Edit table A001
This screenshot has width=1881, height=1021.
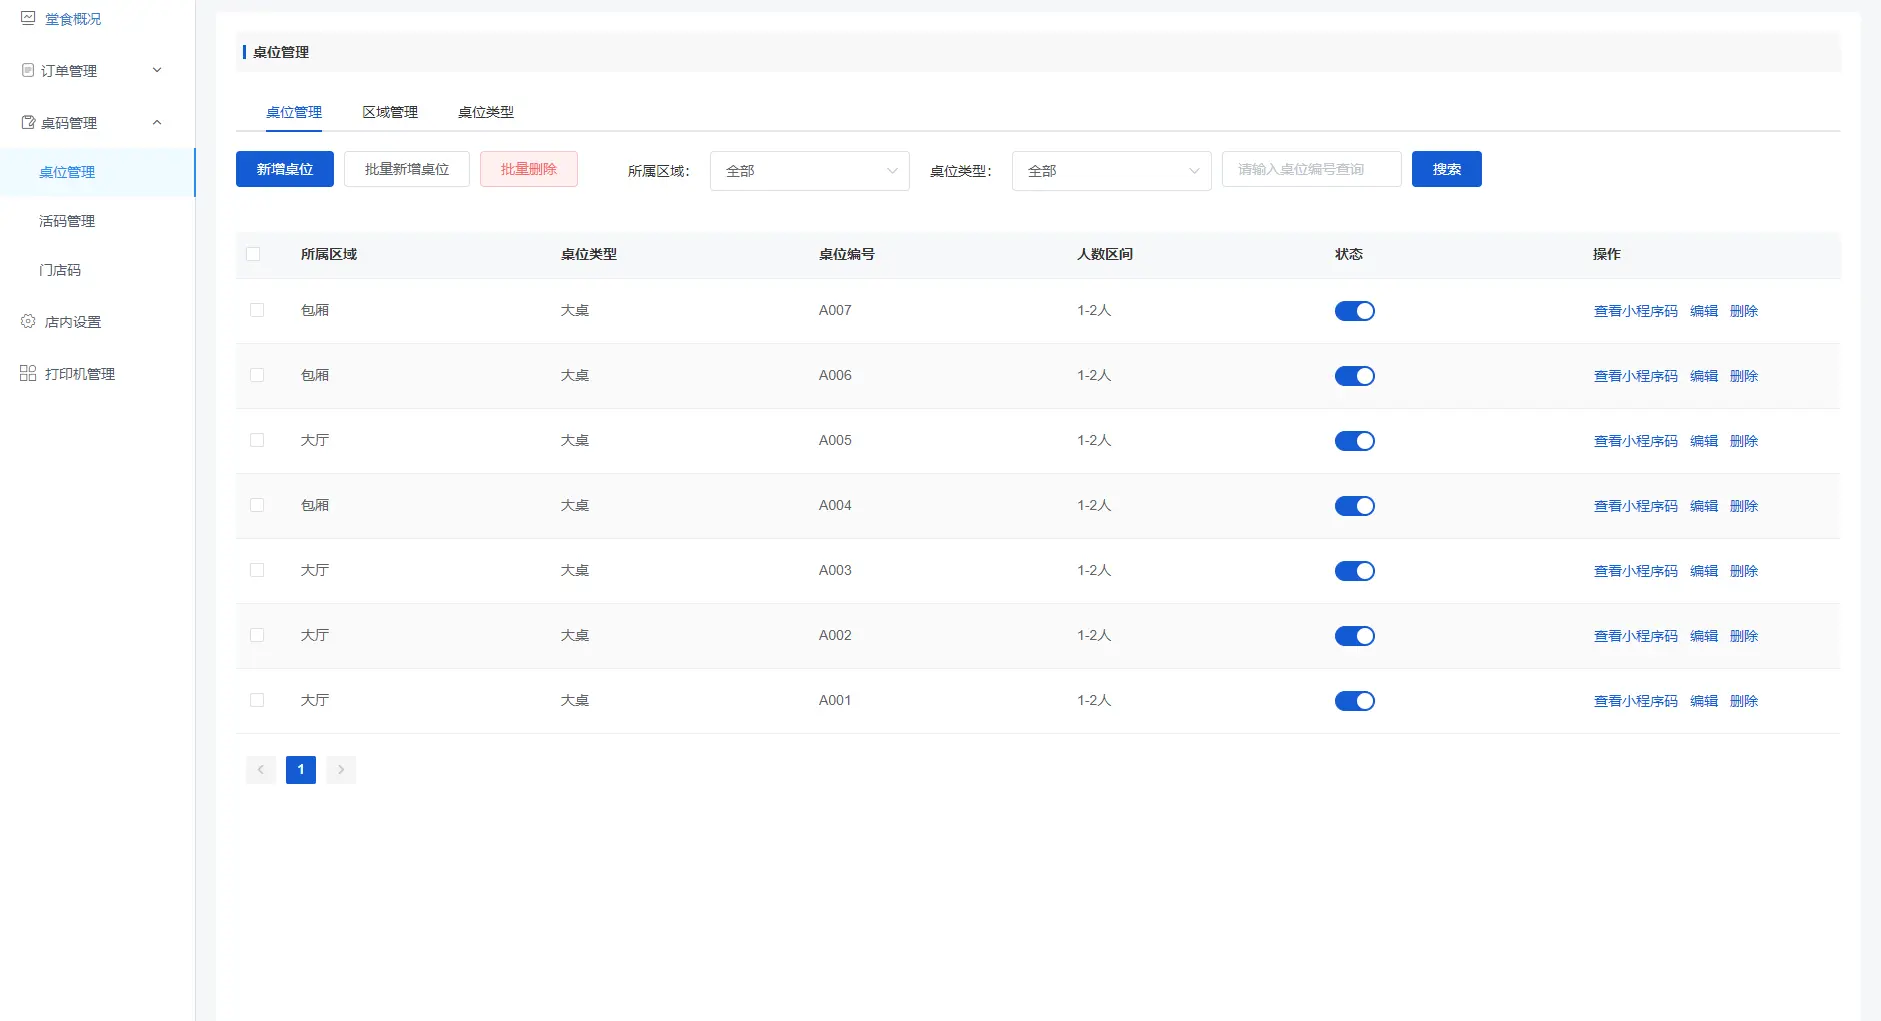point(1704,701)
